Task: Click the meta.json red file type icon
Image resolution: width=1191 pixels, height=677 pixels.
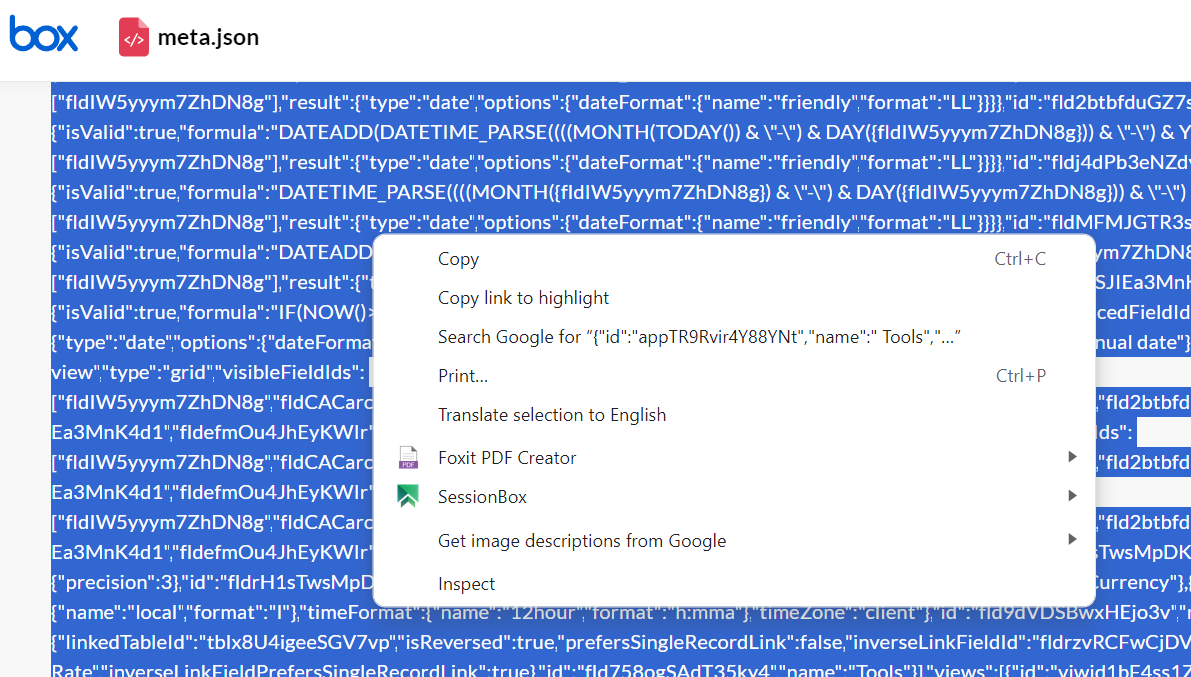Action: pos(134,38)
